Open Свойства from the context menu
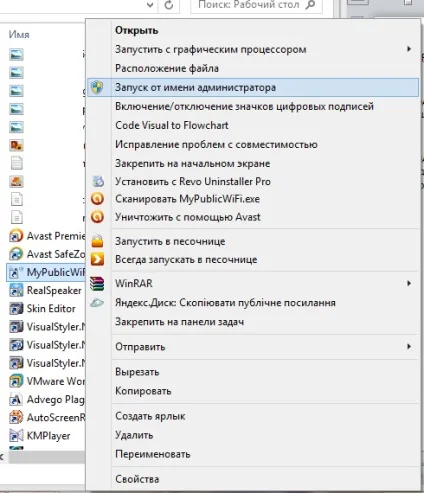Screen dimensions: 424x493 coord(253,479)
